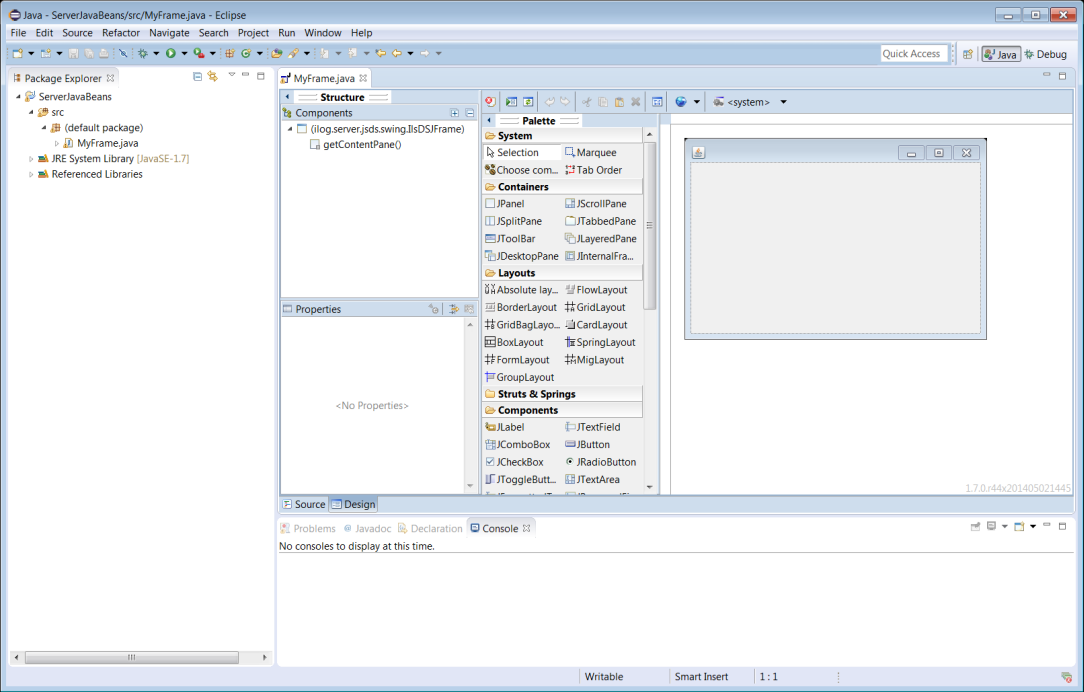
Task: Switch to the Debug perspective
Action: pos(1044,54)
